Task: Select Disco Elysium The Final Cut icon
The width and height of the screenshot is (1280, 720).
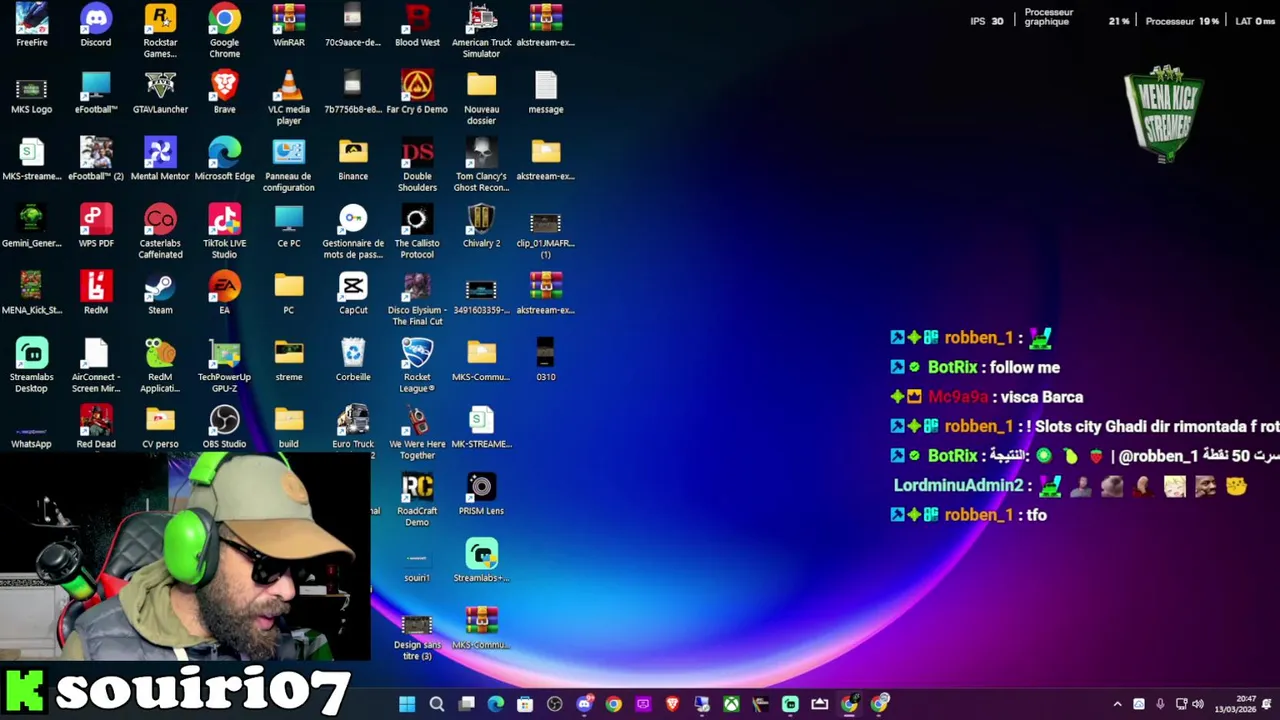Action: (417, 299)
